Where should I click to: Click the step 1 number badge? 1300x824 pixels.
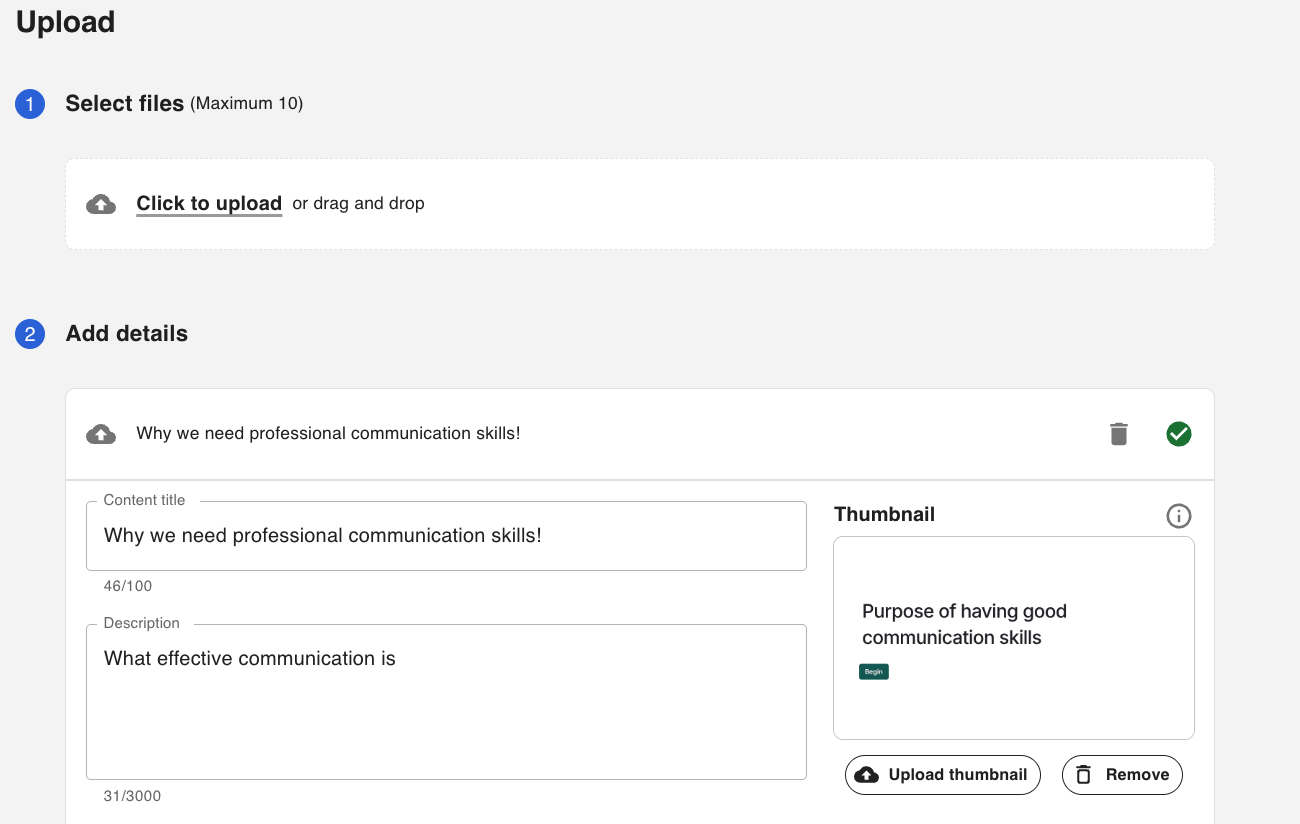[x=30, y=104]
